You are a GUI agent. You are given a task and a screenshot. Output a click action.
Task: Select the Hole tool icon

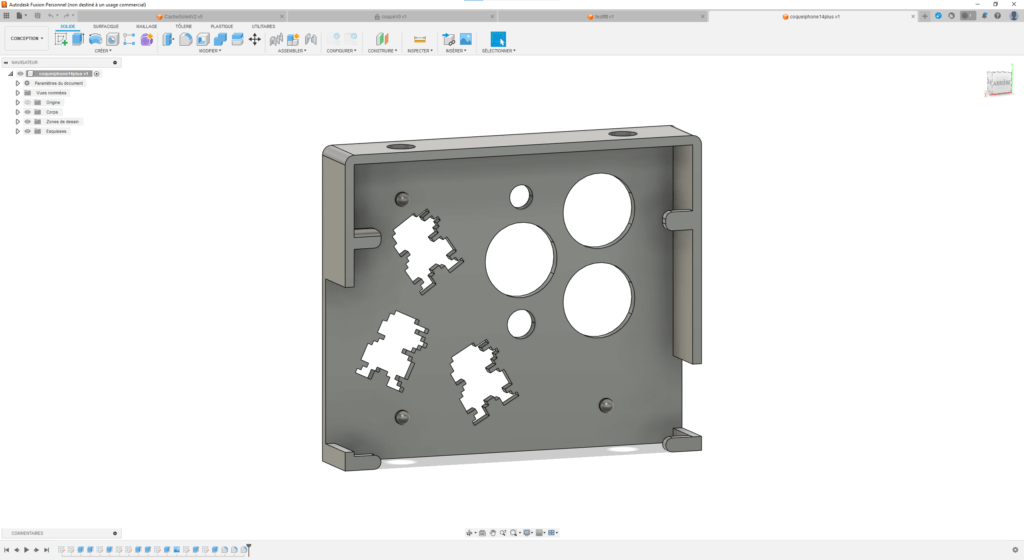[112, 39]
